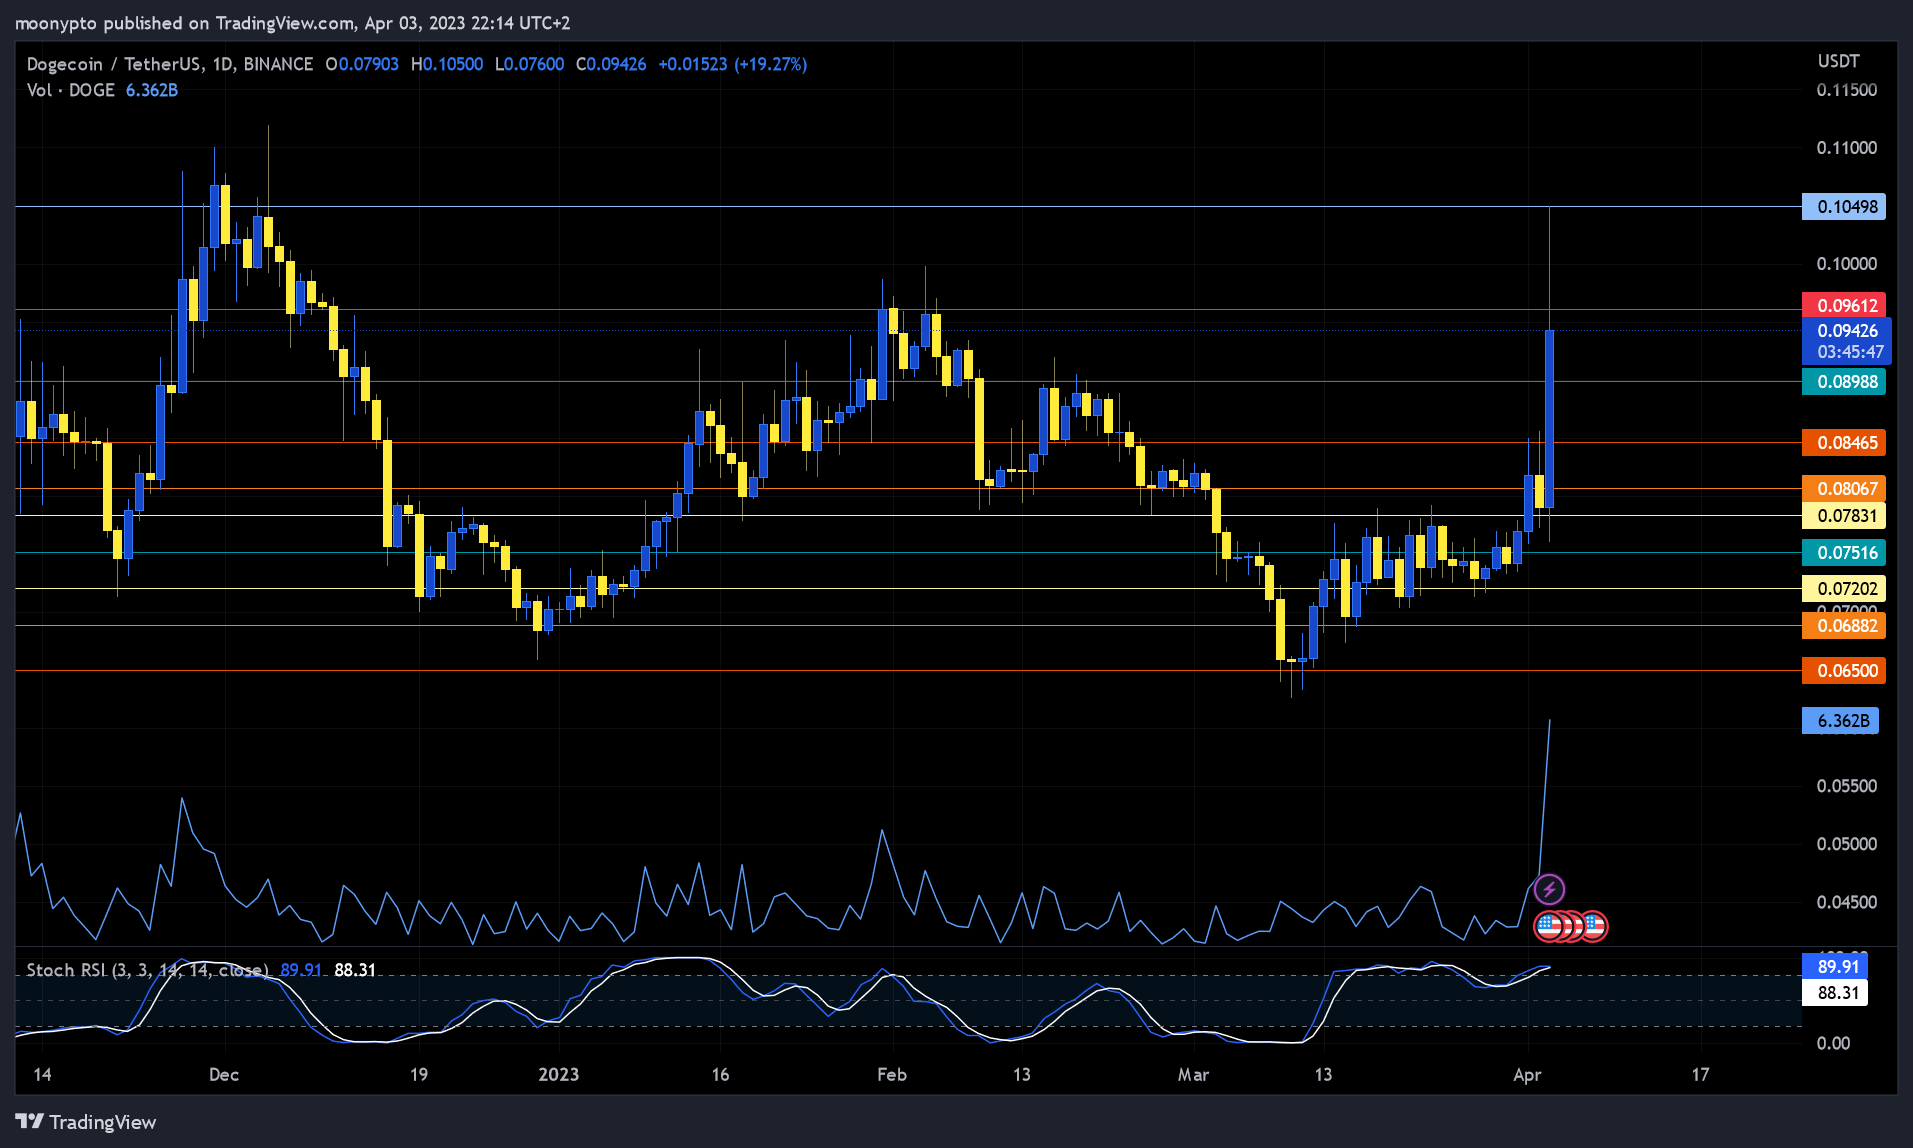This screenshot has width=1913, height=1148.
Task: Select the red 0.09612 price tag
Action: pyautogui.click(x=1844, y=305)
